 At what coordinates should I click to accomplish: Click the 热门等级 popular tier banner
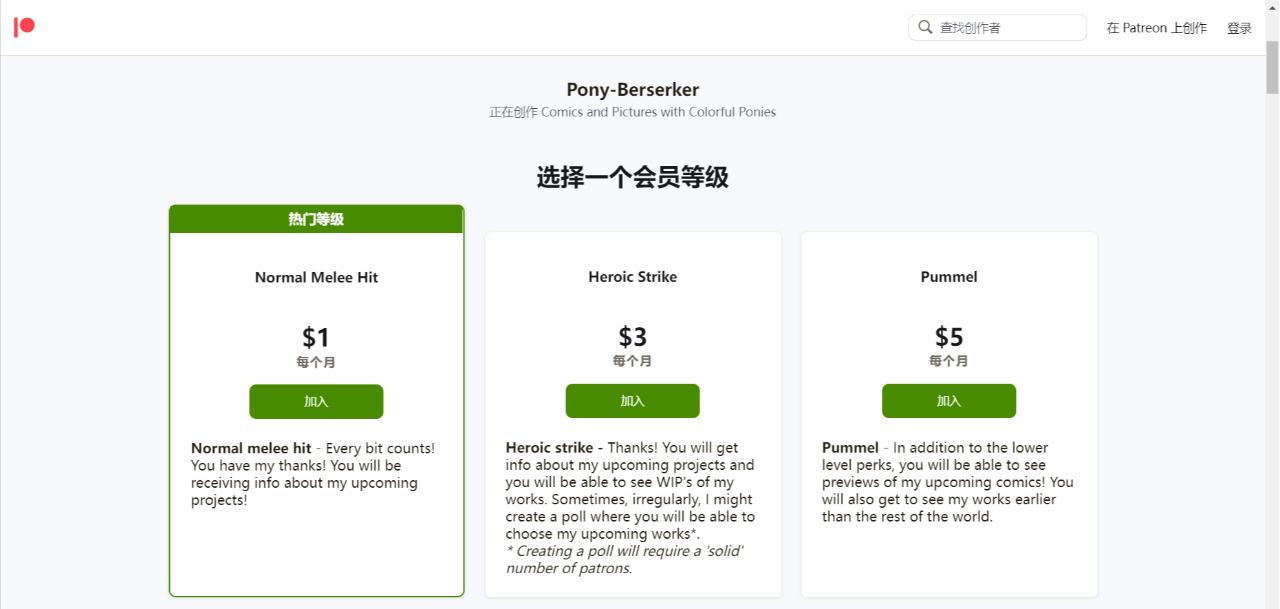click(316, 219)
